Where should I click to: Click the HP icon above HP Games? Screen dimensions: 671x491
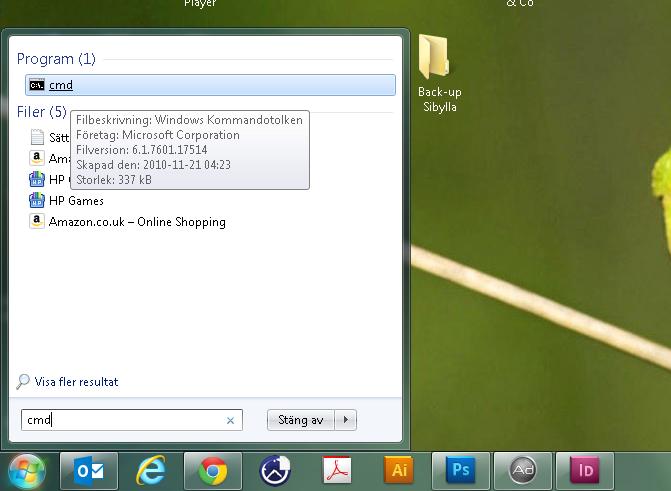pyautogui.click(x=37, y=179)
